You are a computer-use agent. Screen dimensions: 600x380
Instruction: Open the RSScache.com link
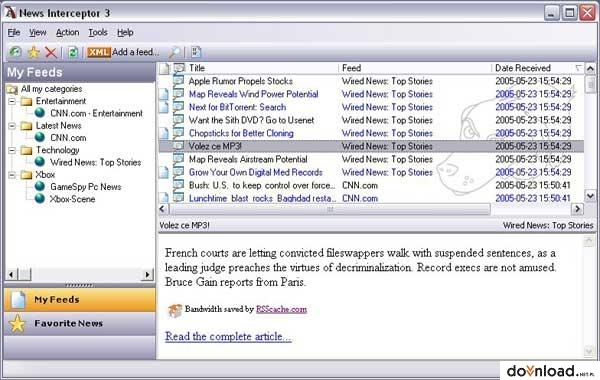point(281,309)
